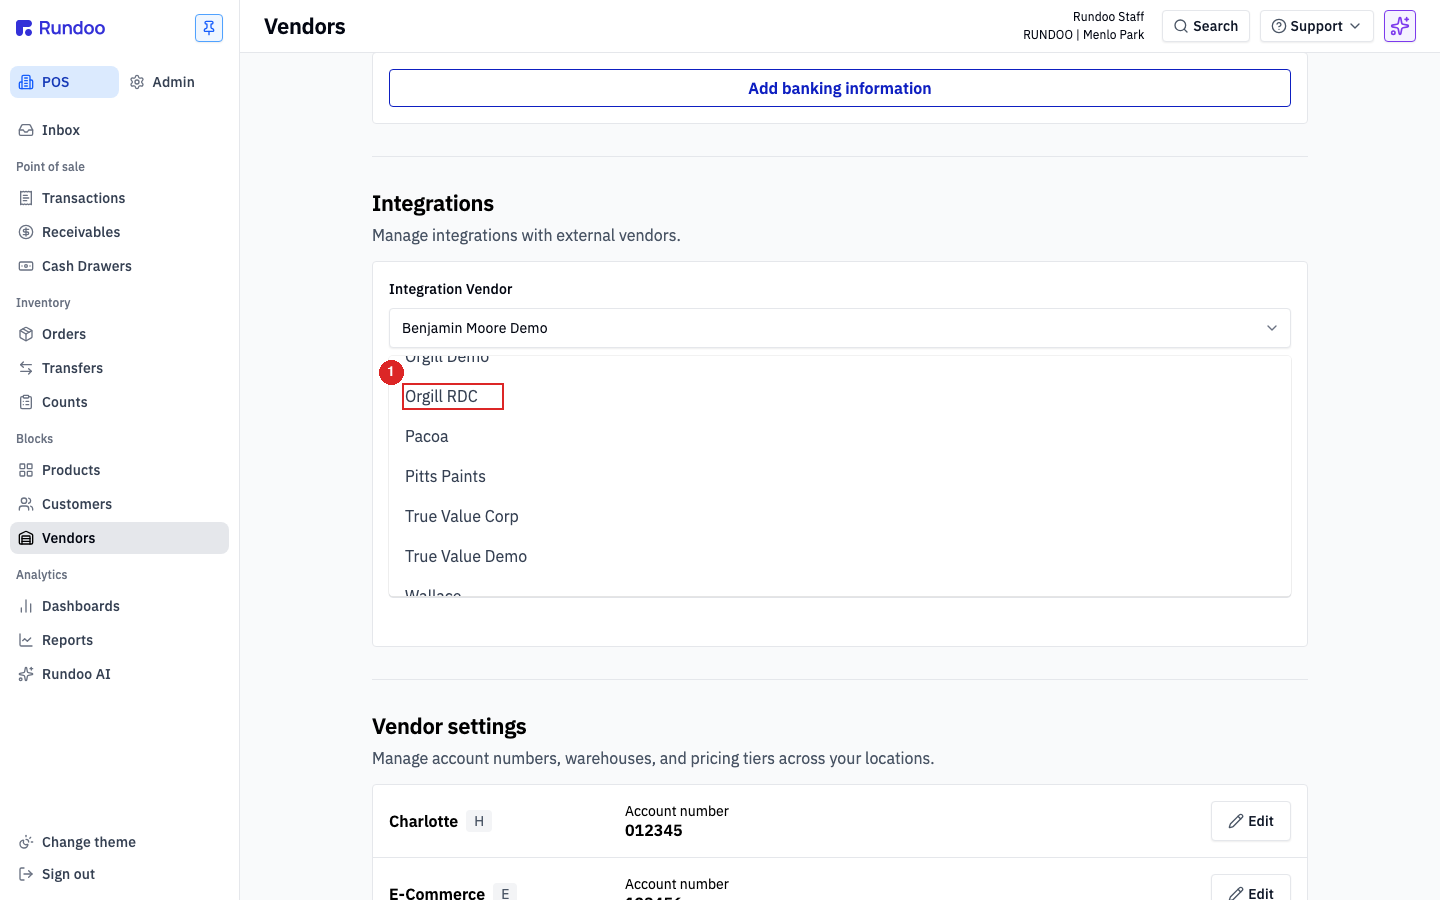The height and width of the screenshot is (900, 1440).
Task: Click RUNDOO | Menlo Park location text
Action: click(1083, 35)
